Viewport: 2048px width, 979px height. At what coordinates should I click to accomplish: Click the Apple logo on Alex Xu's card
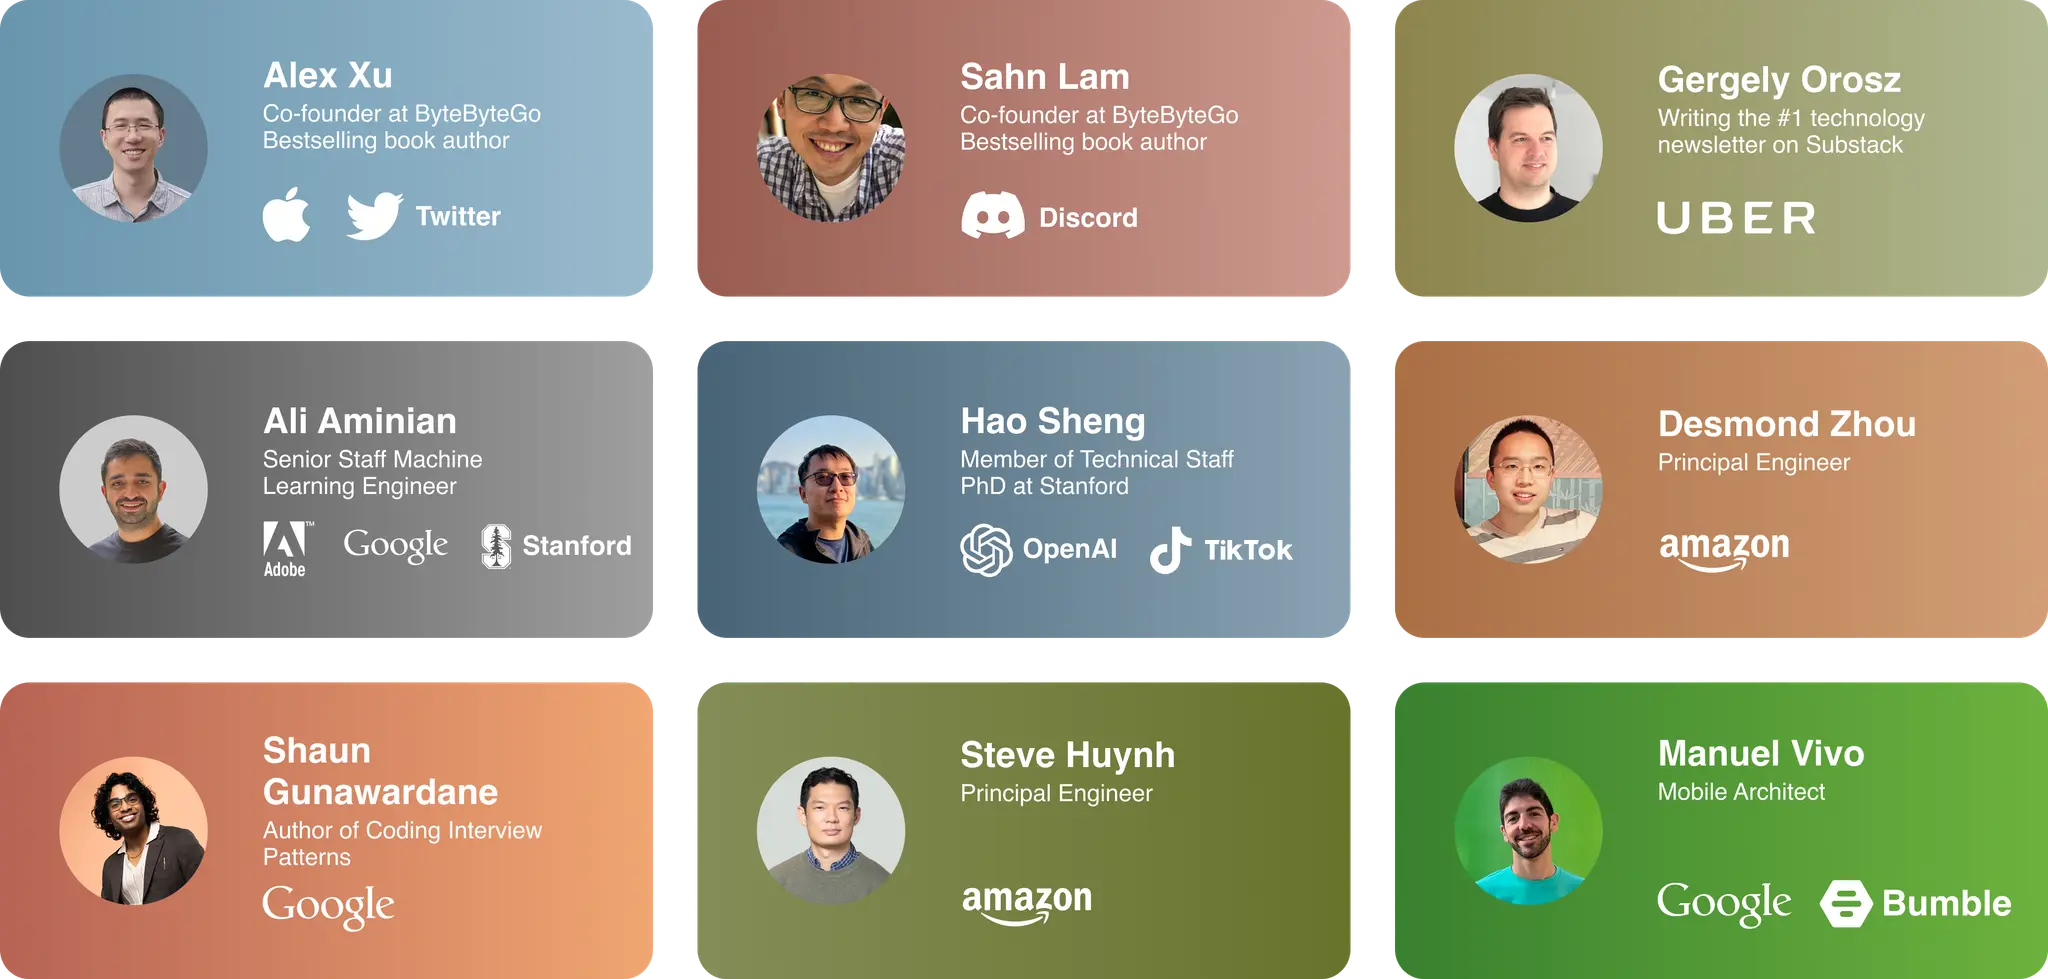(x=286, y=214)
